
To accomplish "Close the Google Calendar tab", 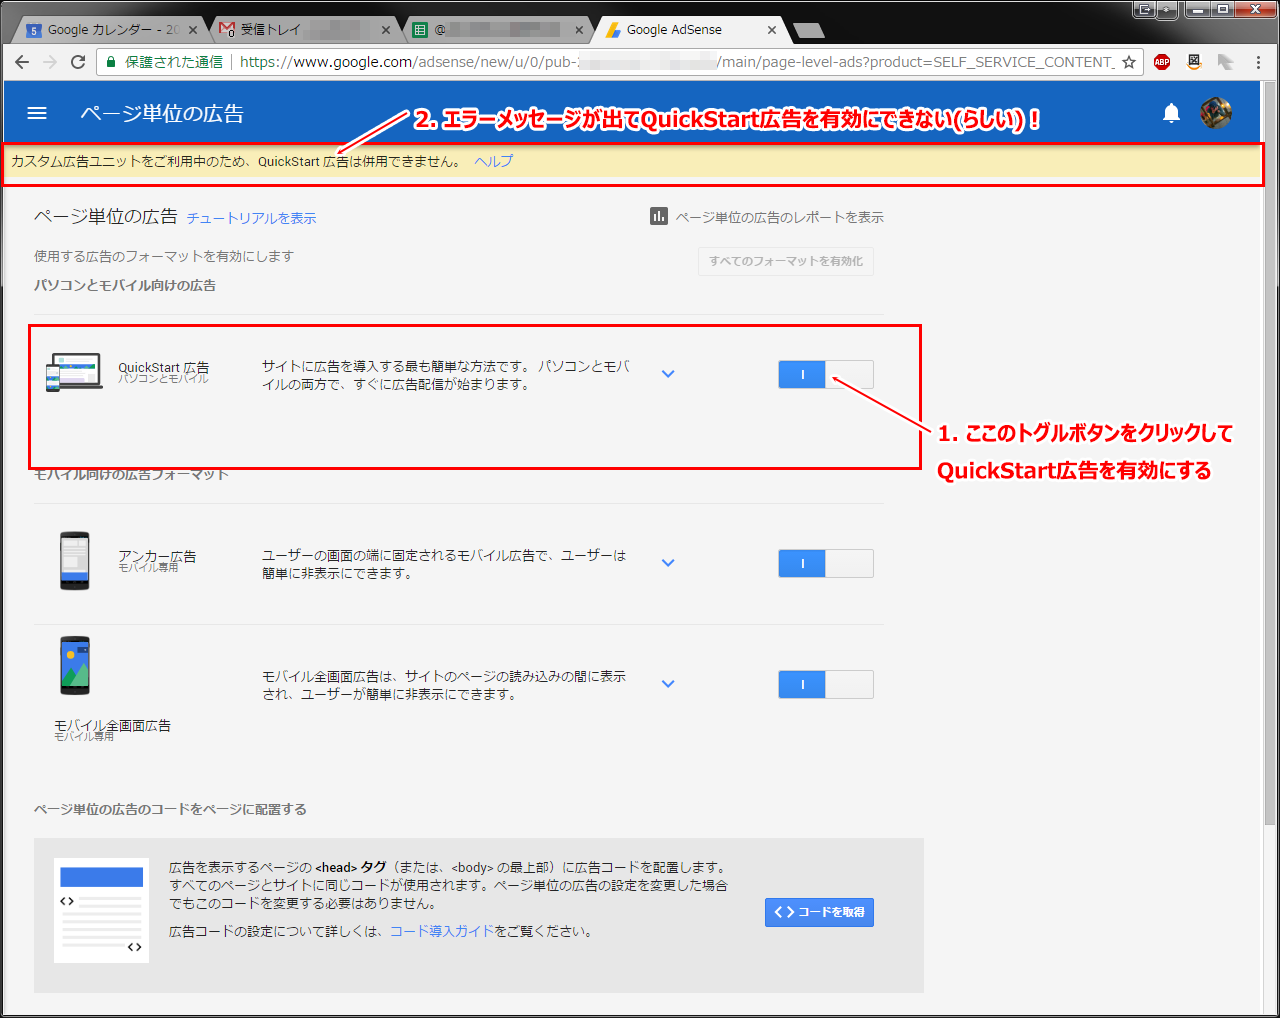I will (193, 30).
